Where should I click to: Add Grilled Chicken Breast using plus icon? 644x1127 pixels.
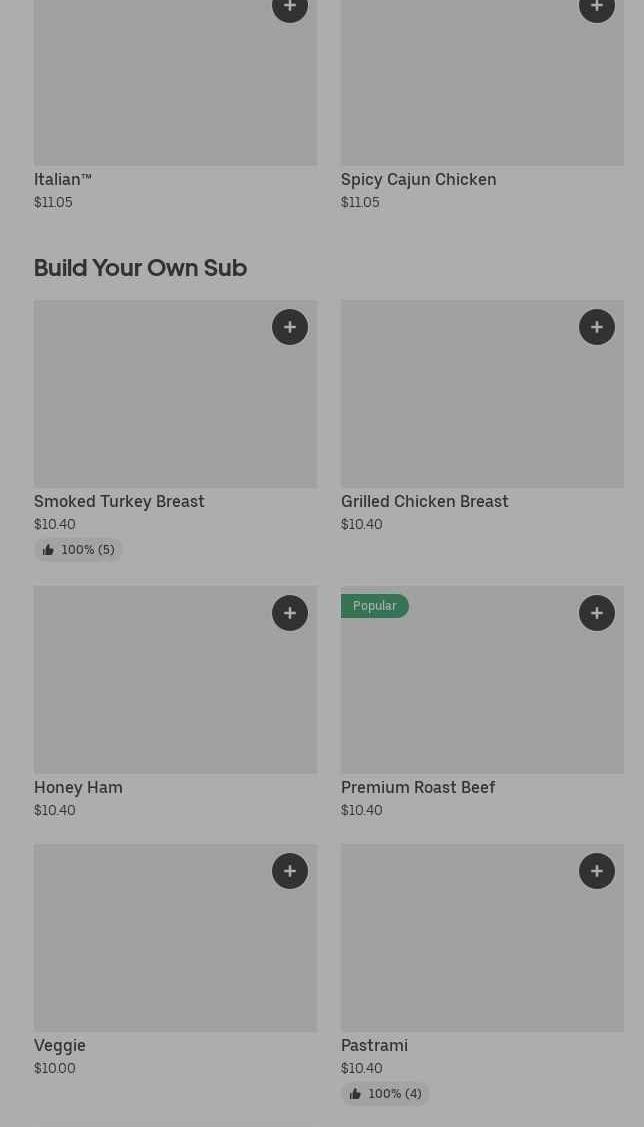coord(597,327)
